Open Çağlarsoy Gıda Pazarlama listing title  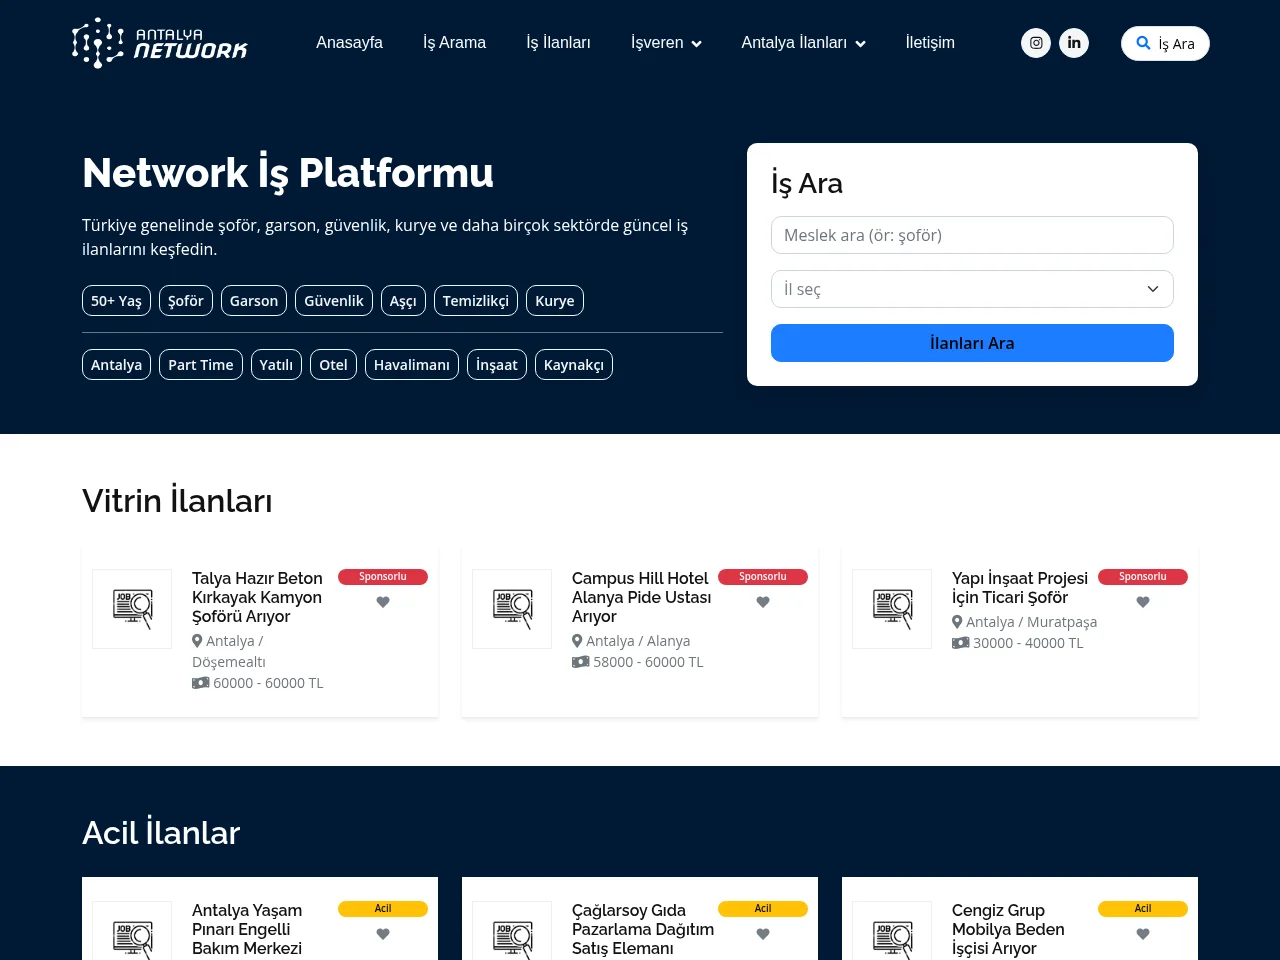tap(643, 929)
